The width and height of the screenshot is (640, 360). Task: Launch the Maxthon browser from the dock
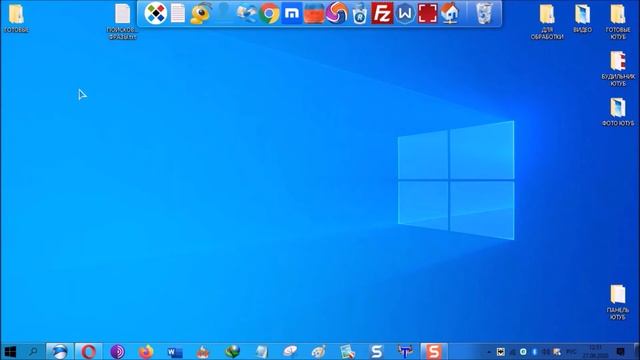tap(291, 13)
